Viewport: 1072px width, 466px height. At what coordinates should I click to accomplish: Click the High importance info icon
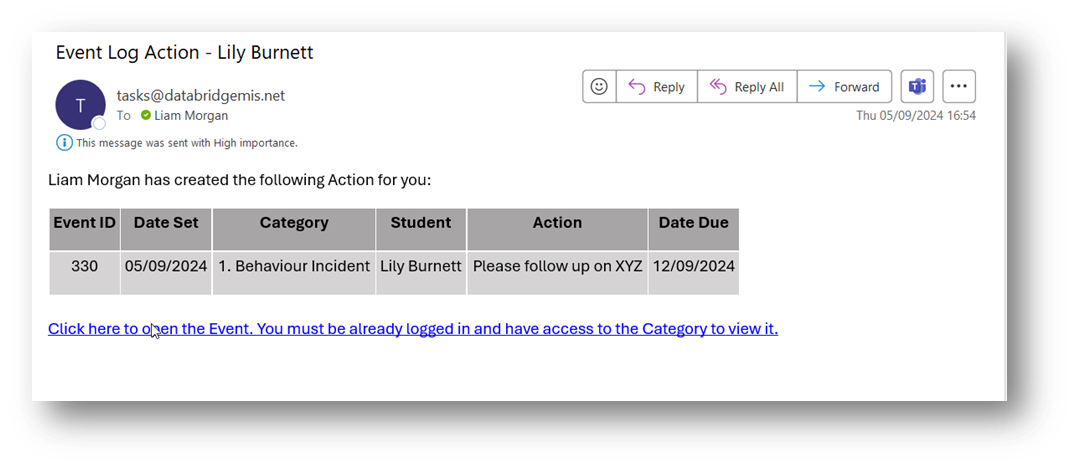pyautogui.click(x=64, y=143)
